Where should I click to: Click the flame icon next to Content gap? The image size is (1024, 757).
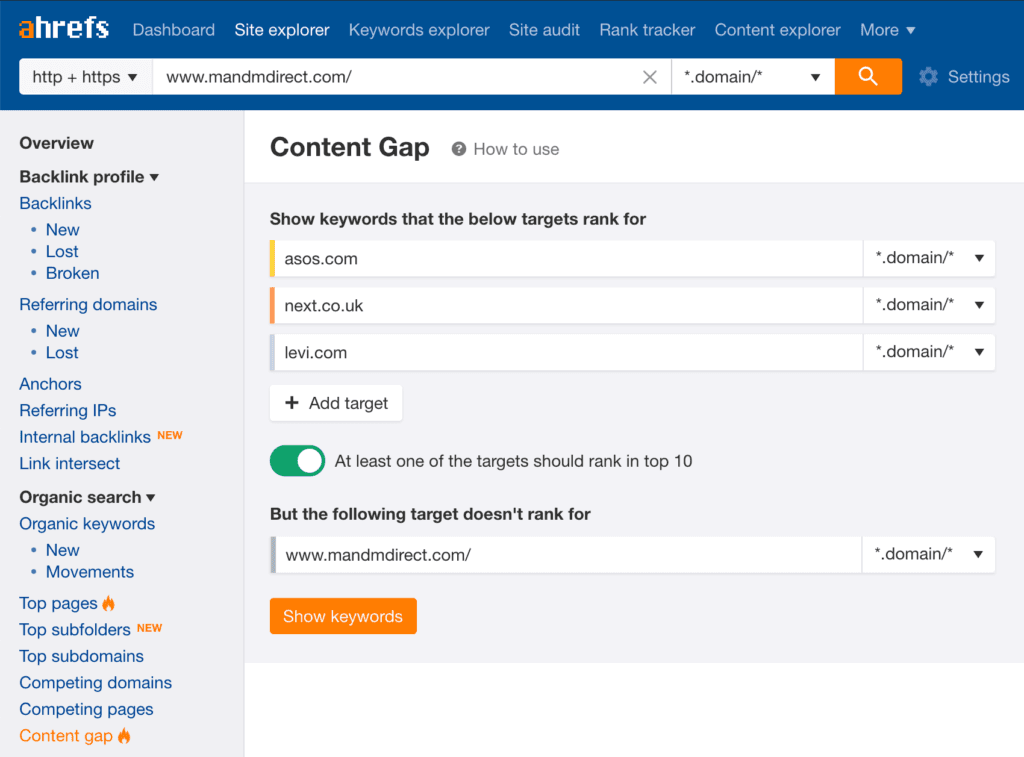[124, 735]
